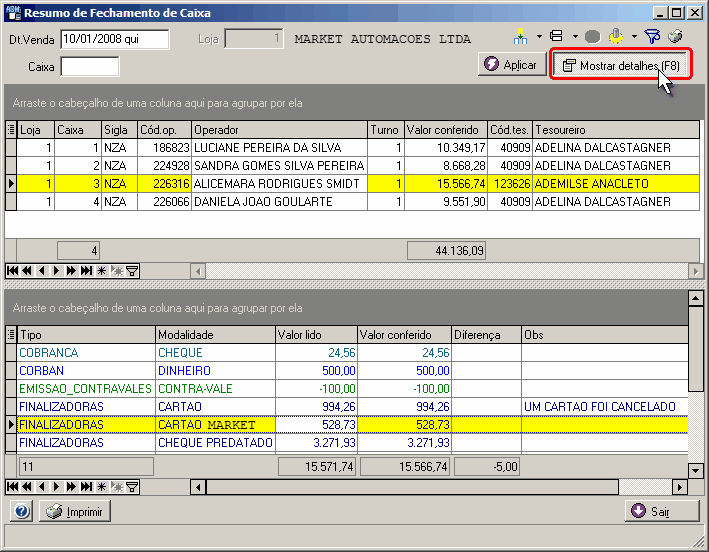Click UM CARTAO FOI CANCELADO observation cell
The width and height of the screenshot is (709, 552).
coord(605,406)
